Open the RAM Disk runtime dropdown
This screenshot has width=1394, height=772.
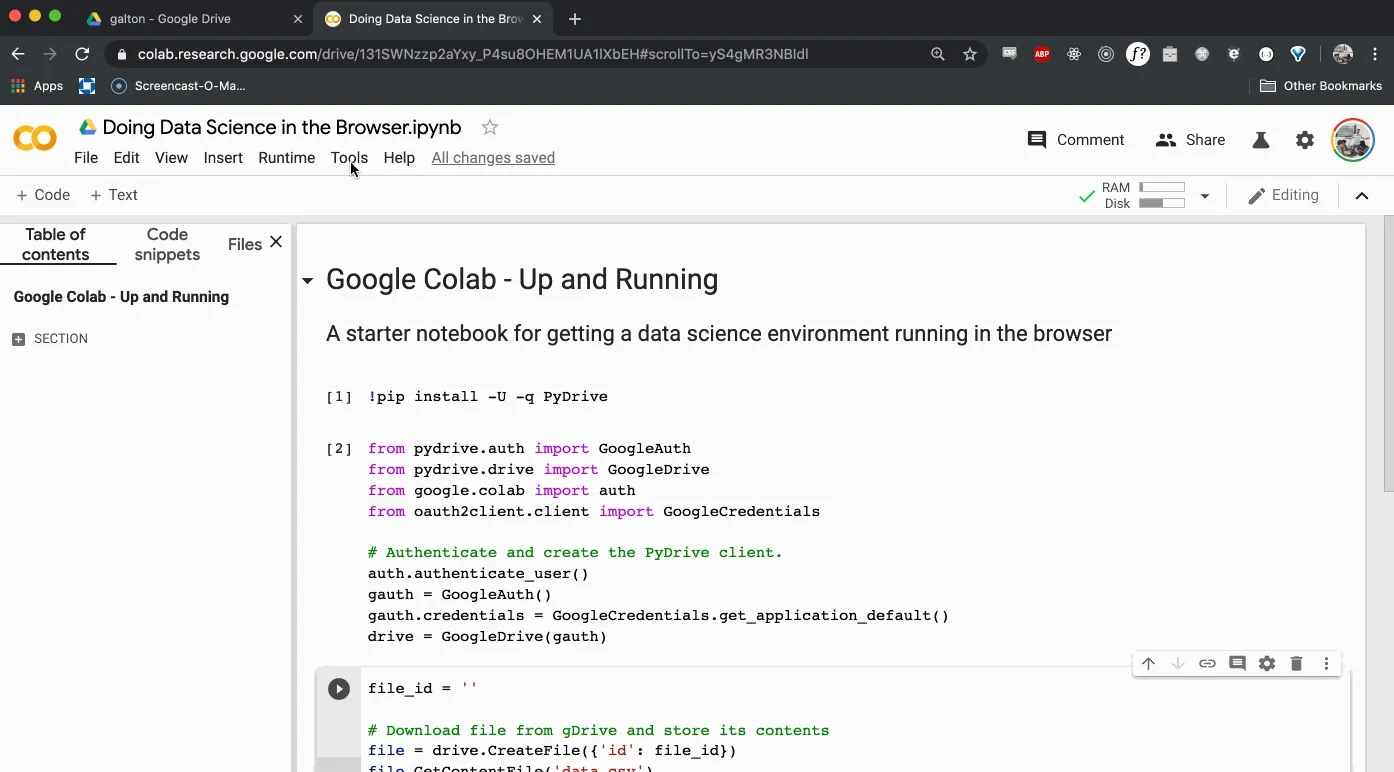[1205, 196]
